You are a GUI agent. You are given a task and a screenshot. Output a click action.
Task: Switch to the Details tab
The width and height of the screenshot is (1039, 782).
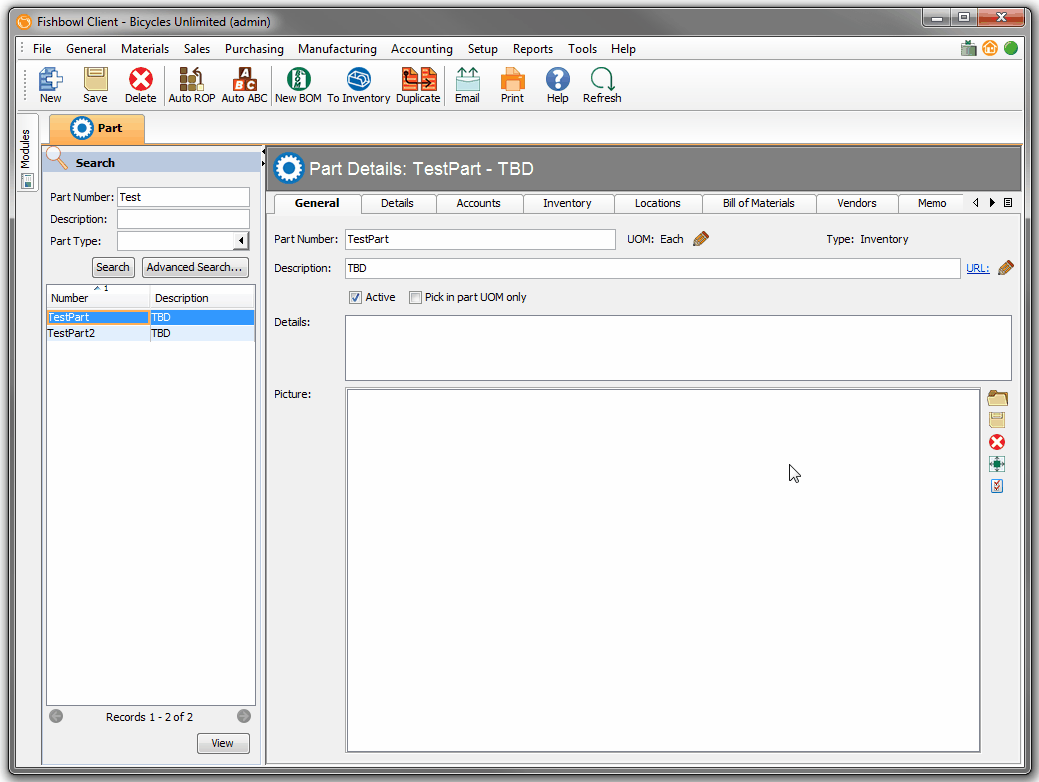[x=398, y=203]
